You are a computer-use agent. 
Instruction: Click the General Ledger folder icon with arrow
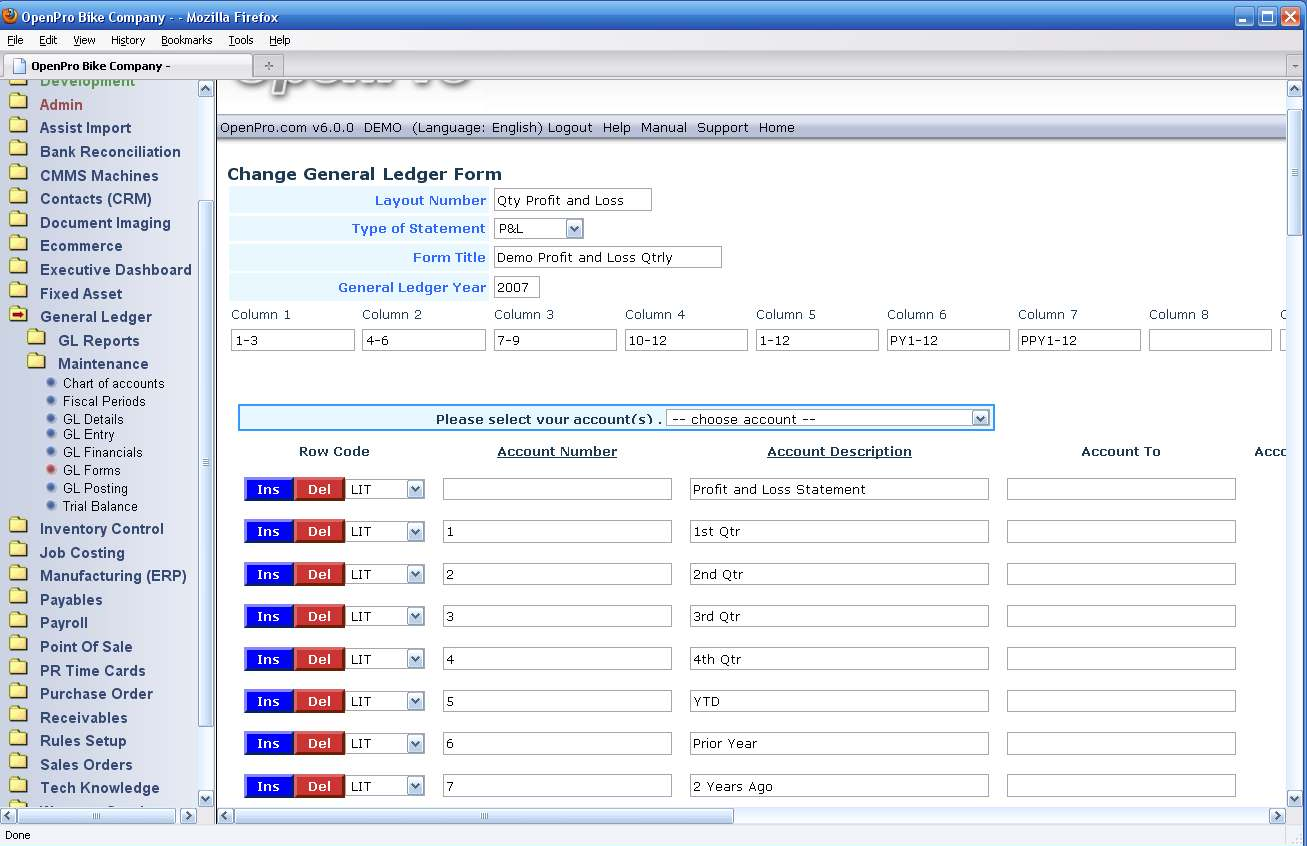(18, 315)
